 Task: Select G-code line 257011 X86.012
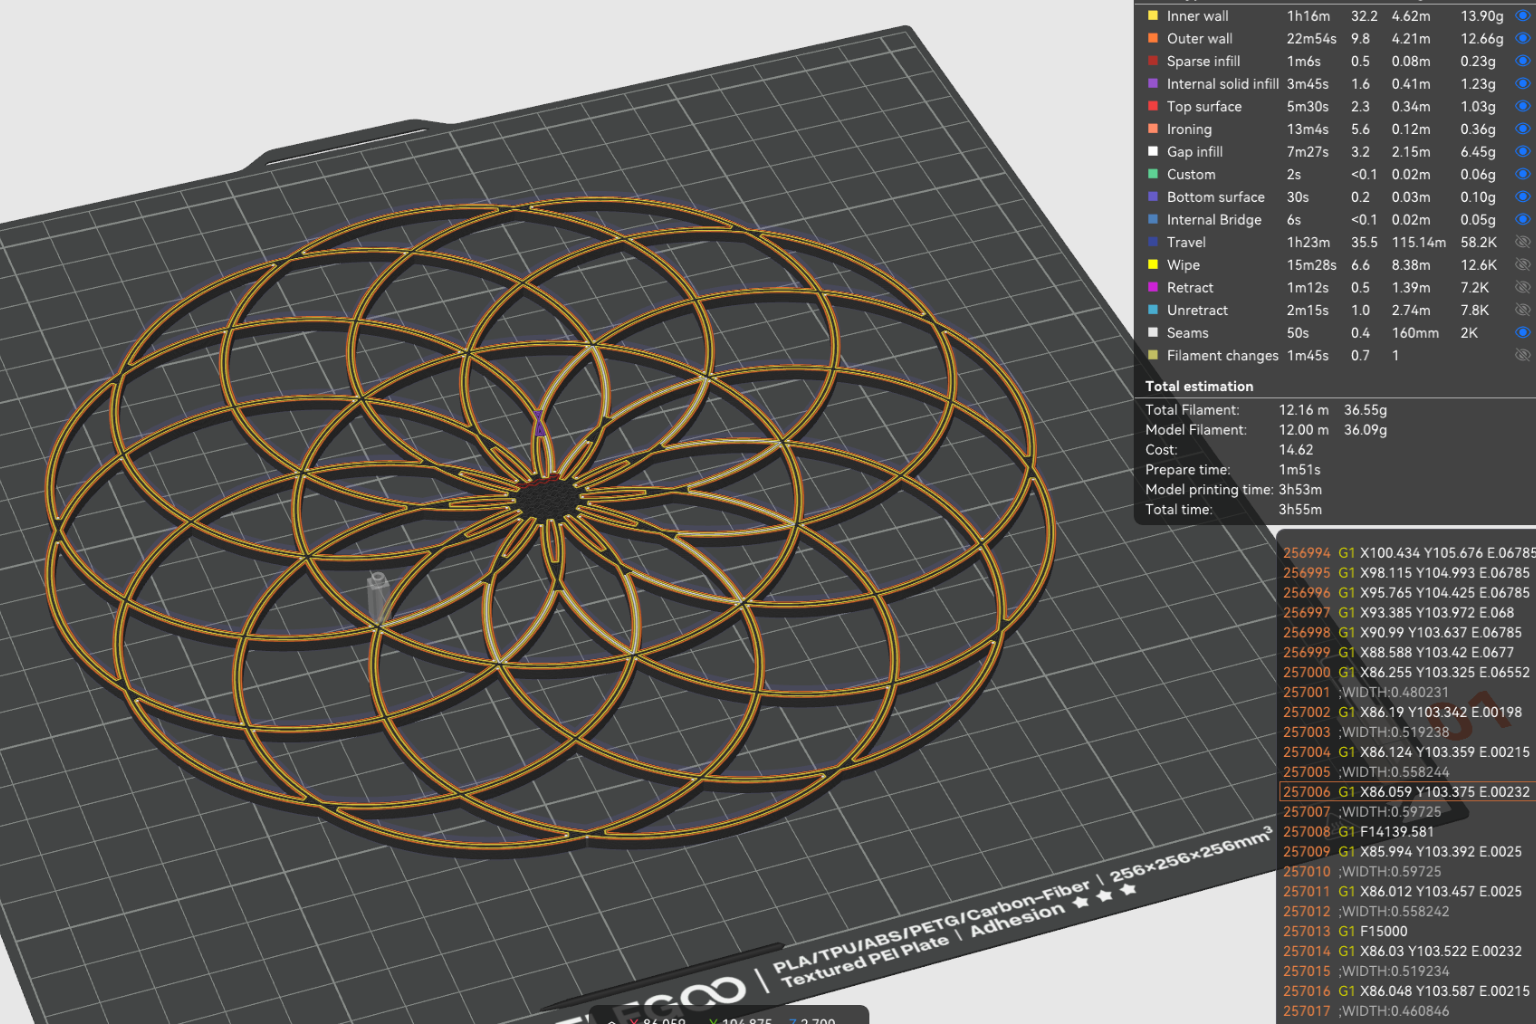tap(1407, 891)
